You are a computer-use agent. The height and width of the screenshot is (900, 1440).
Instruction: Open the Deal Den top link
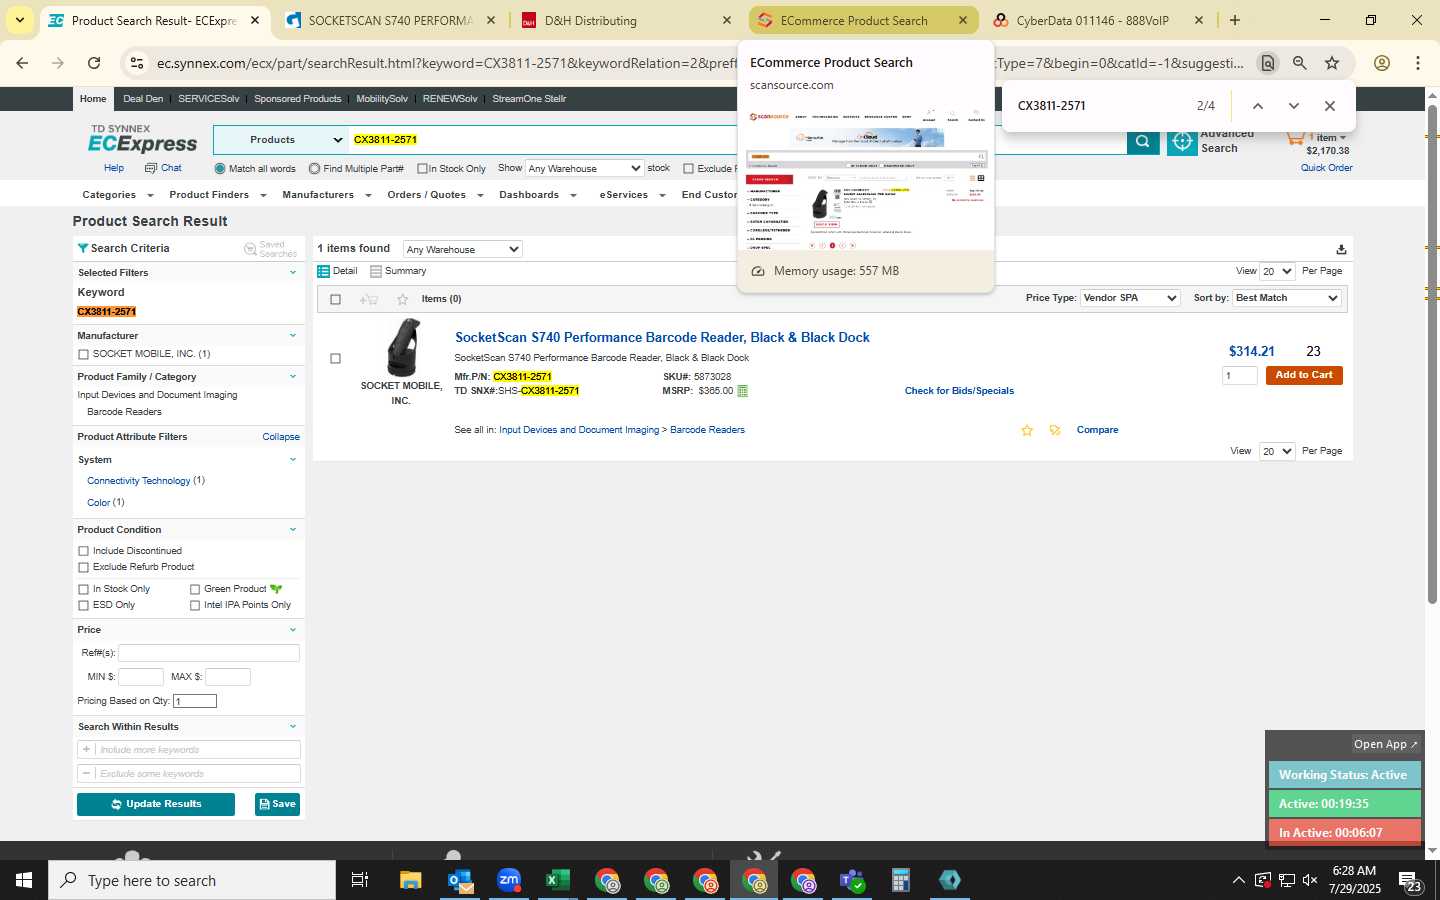[143, 99]
